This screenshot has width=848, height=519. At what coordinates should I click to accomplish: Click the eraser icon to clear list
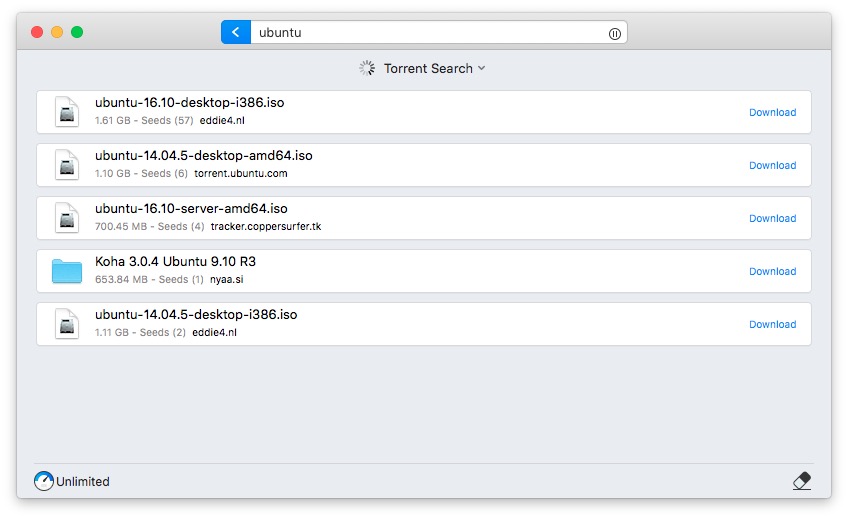(x=801, y=481)
